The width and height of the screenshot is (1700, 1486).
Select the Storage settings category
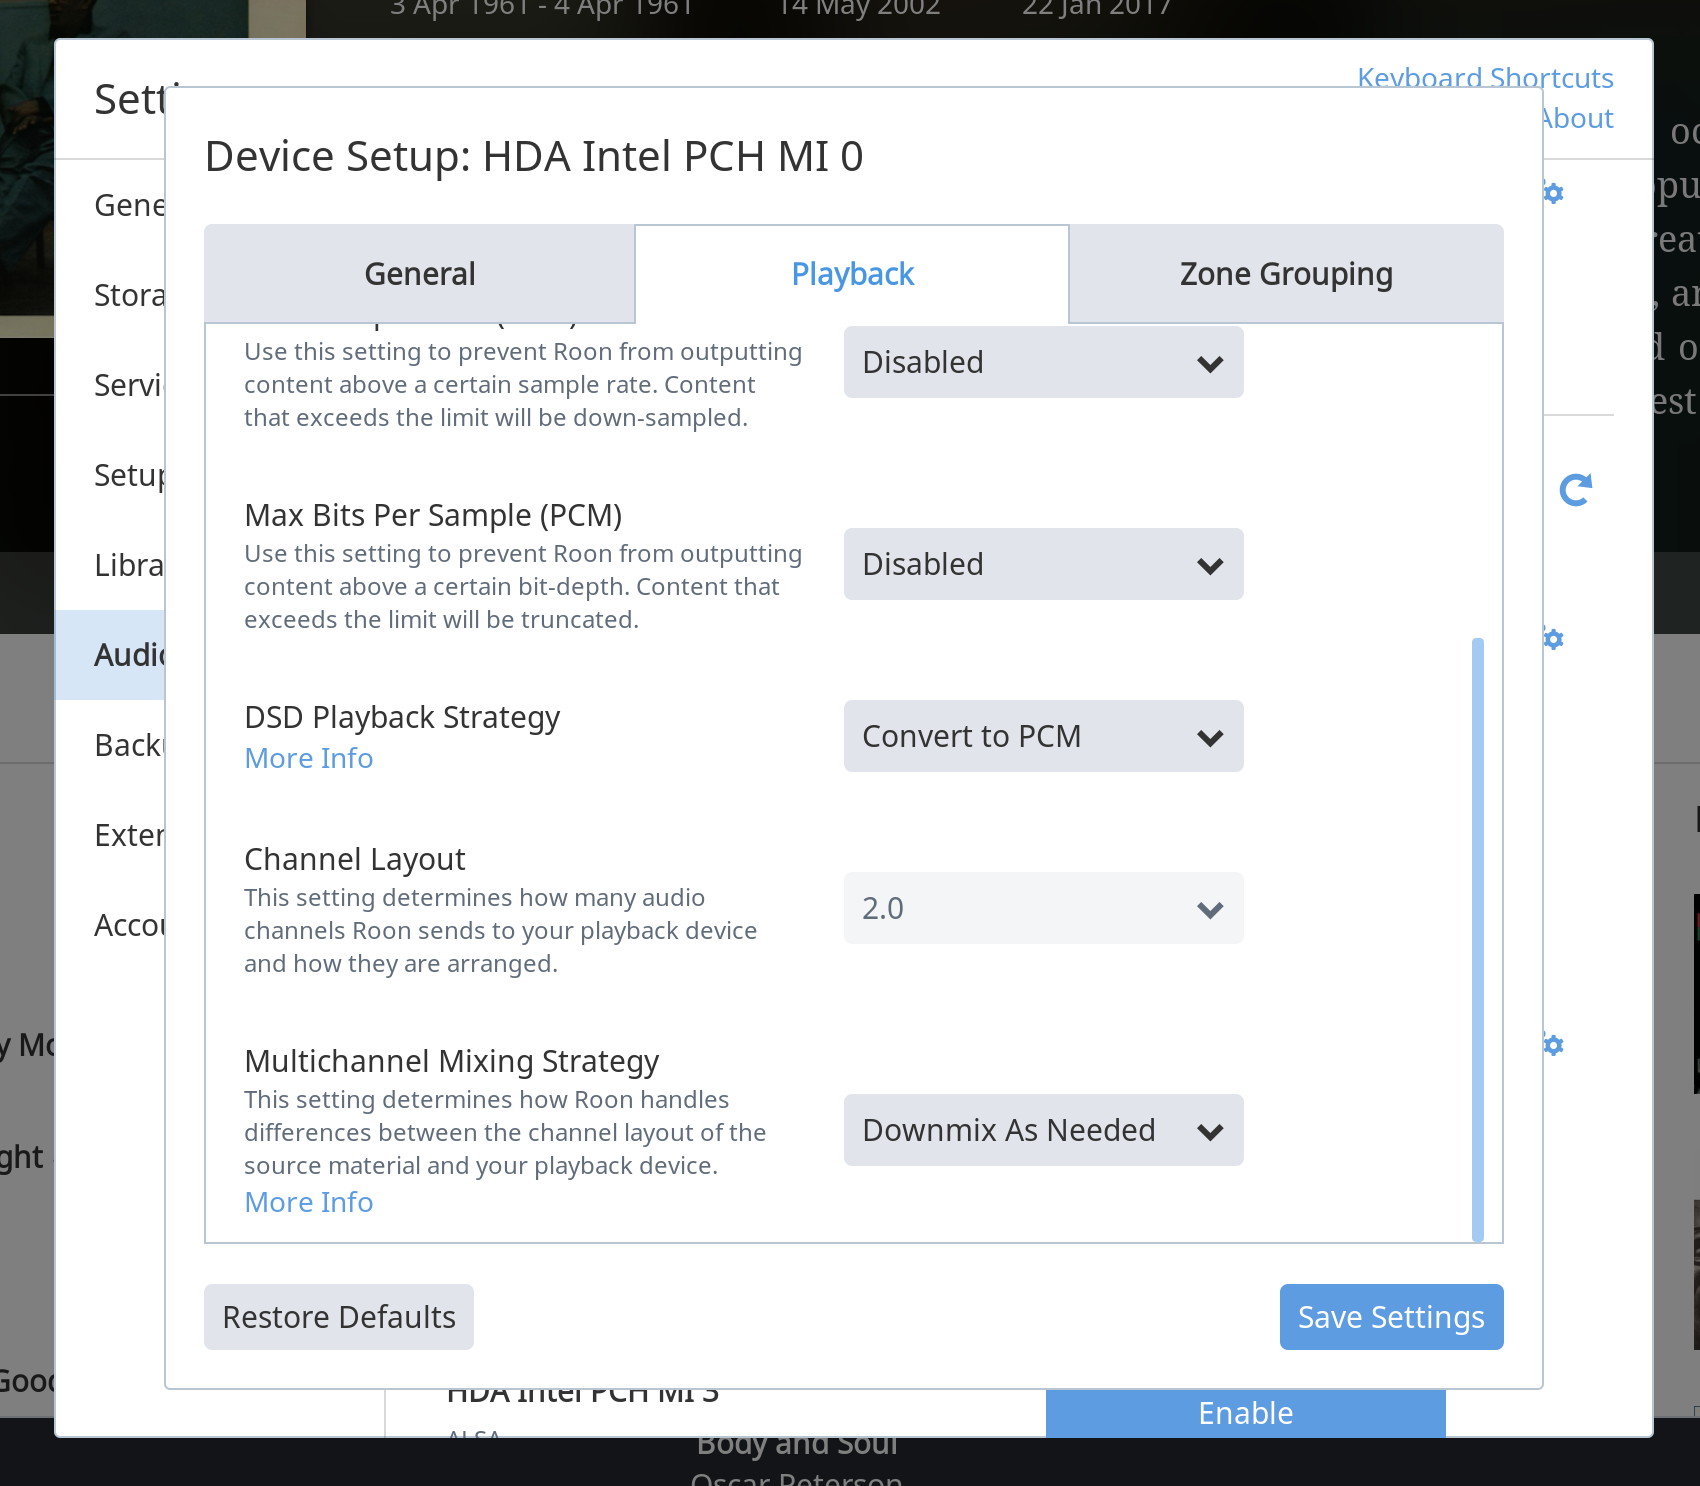click(x=110, y=295)
